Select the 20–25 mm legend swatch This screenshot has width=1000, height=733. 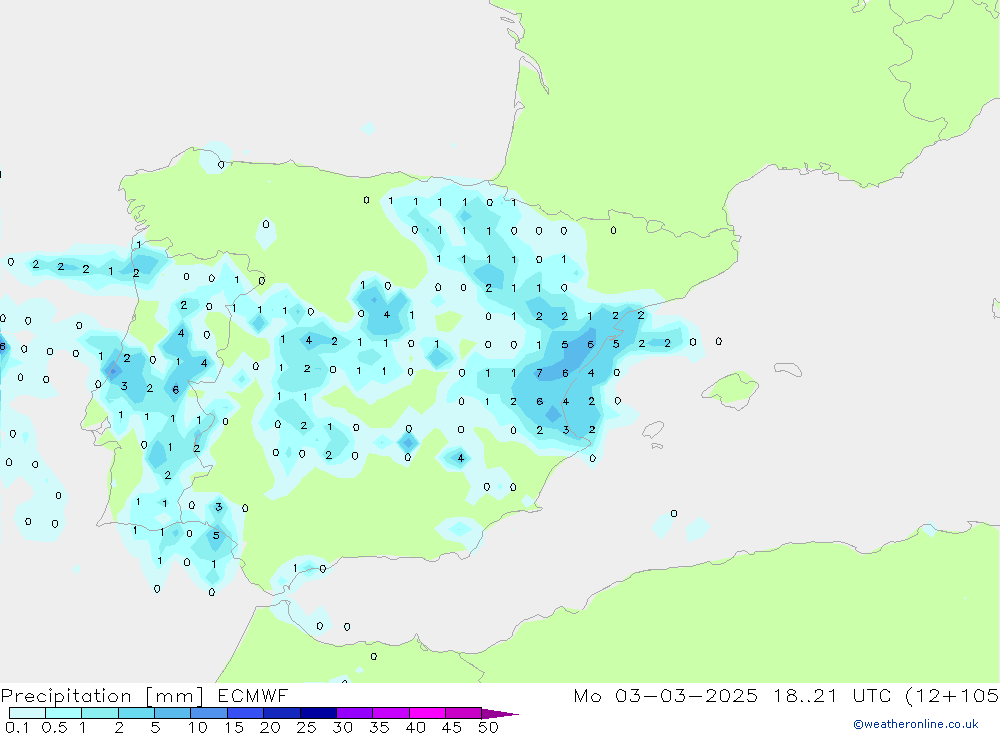click(281, 713)
